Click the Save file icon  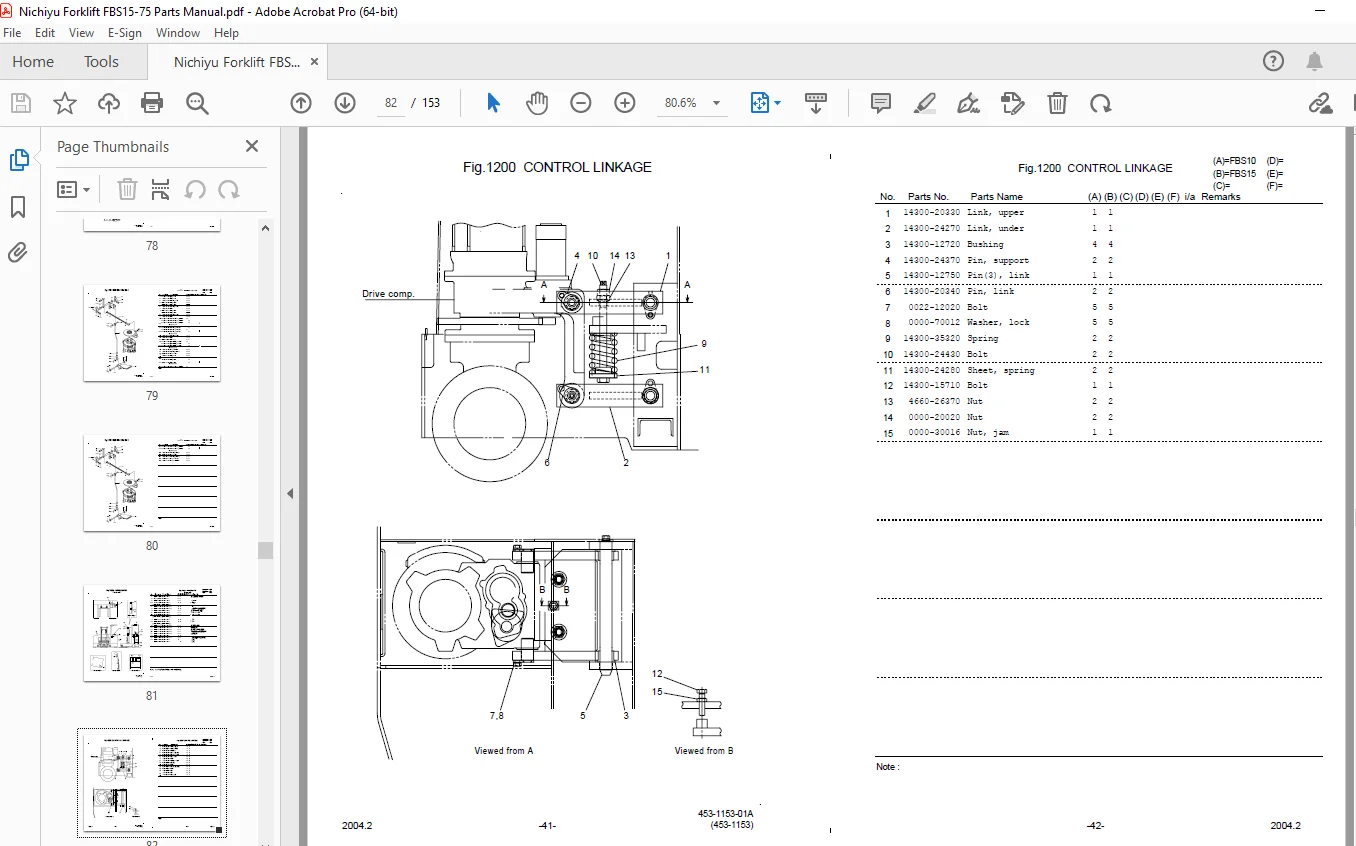click(x=20, y=103)
